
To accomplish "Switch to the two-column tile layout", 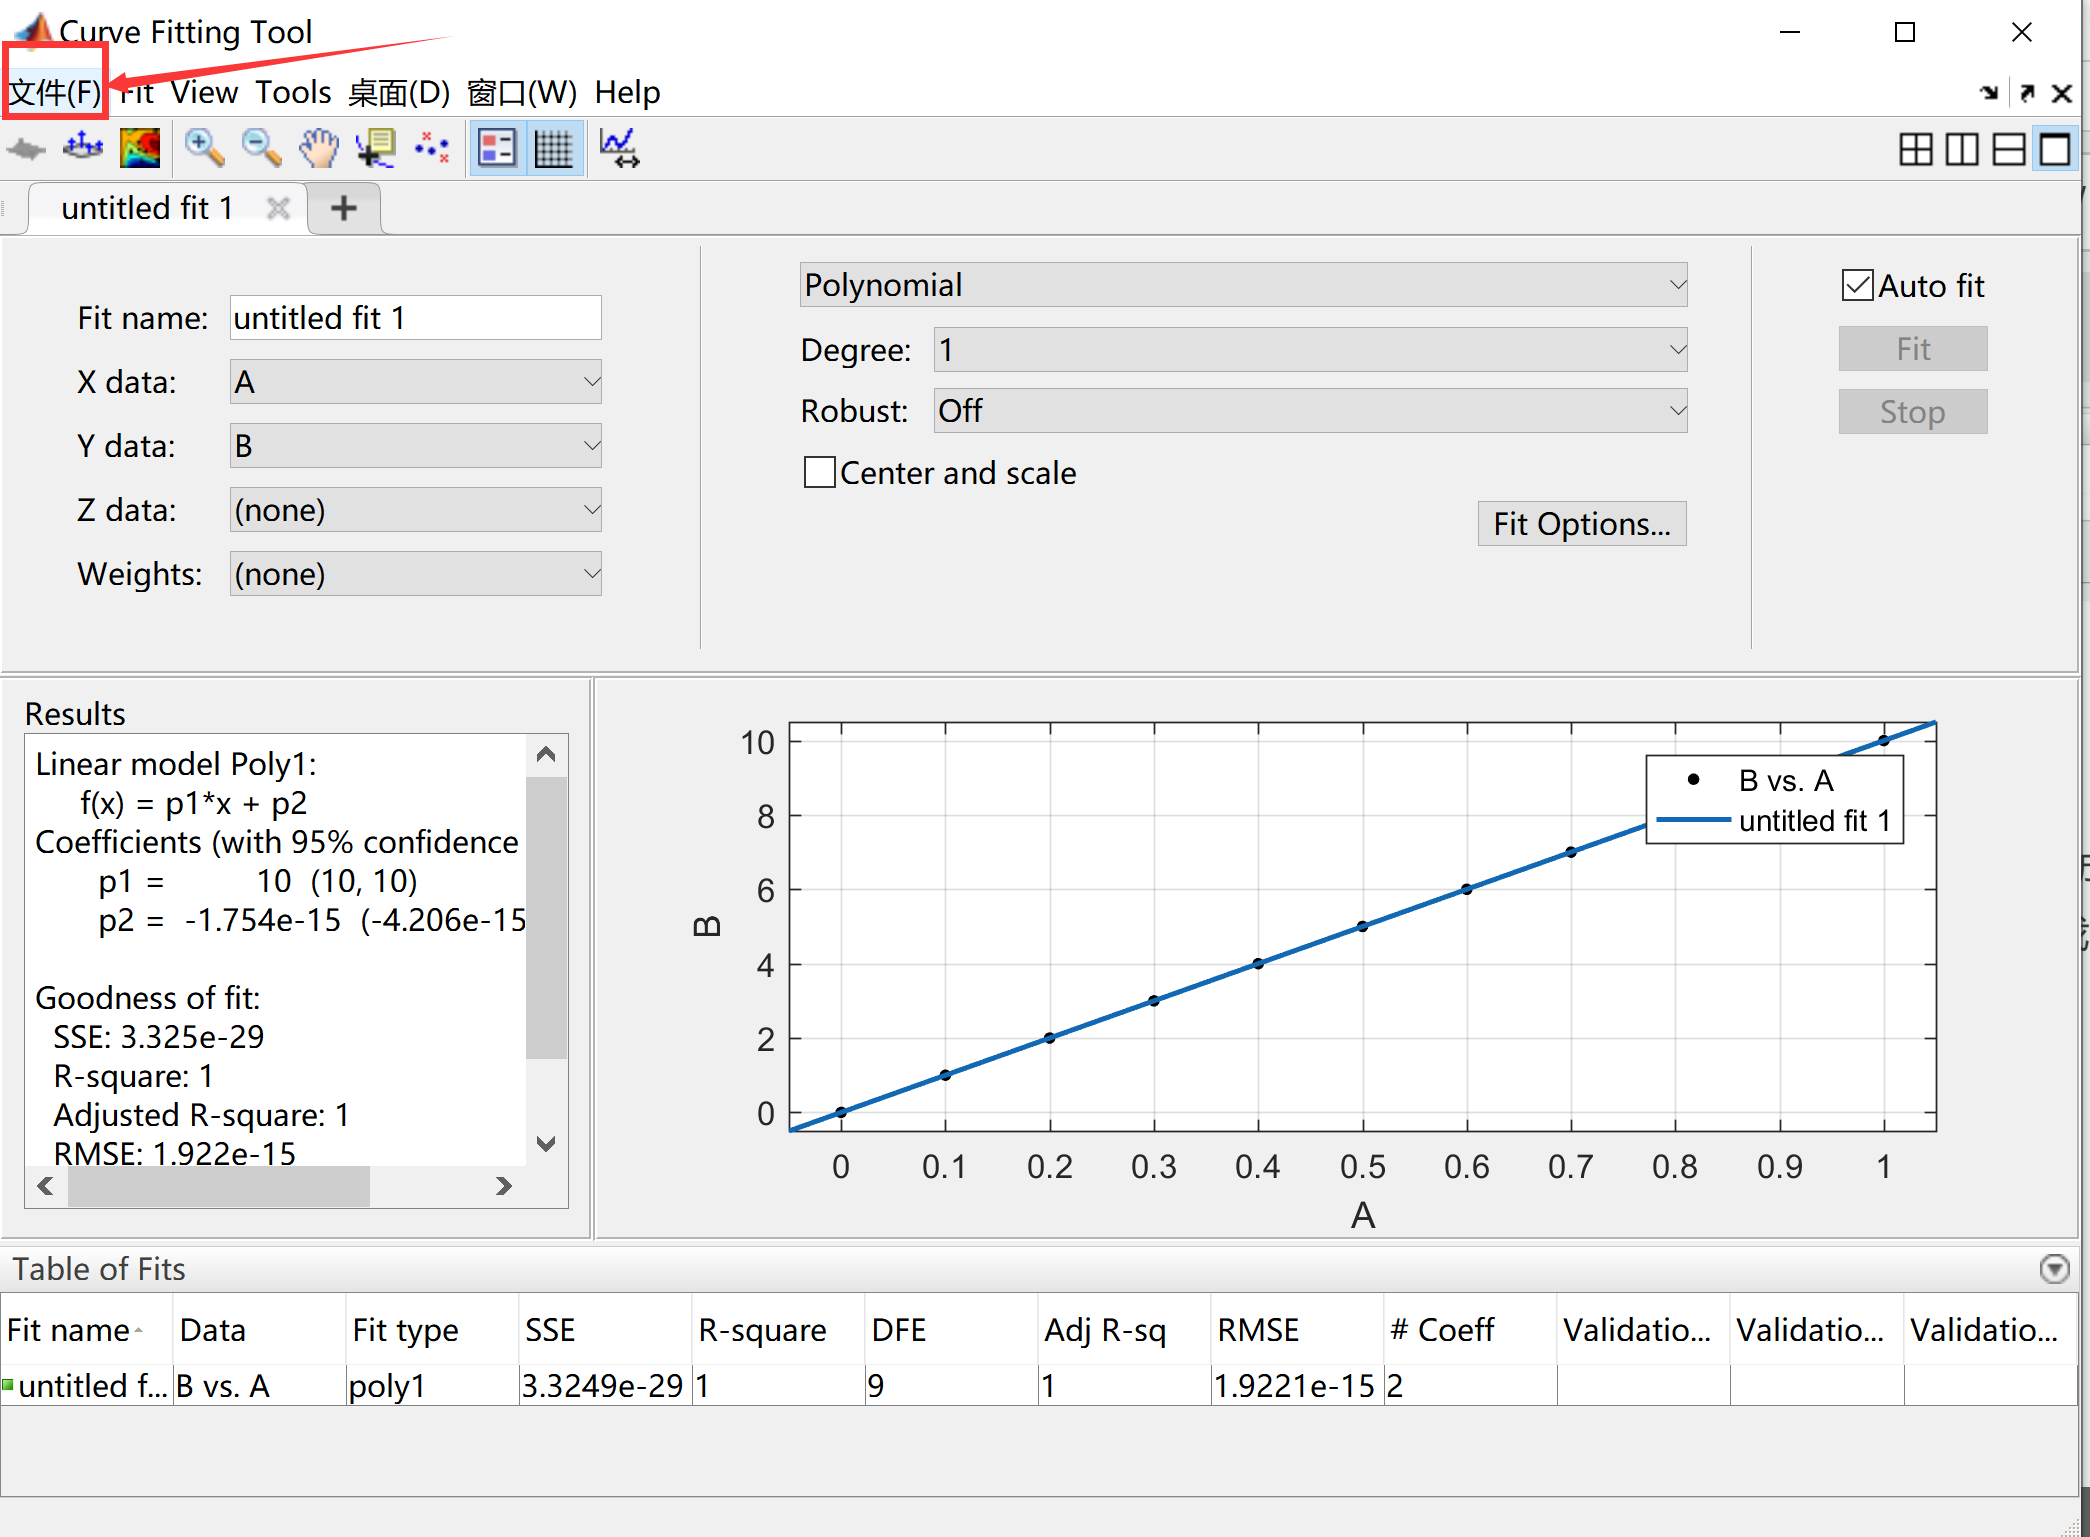I will click(1962, 149).
